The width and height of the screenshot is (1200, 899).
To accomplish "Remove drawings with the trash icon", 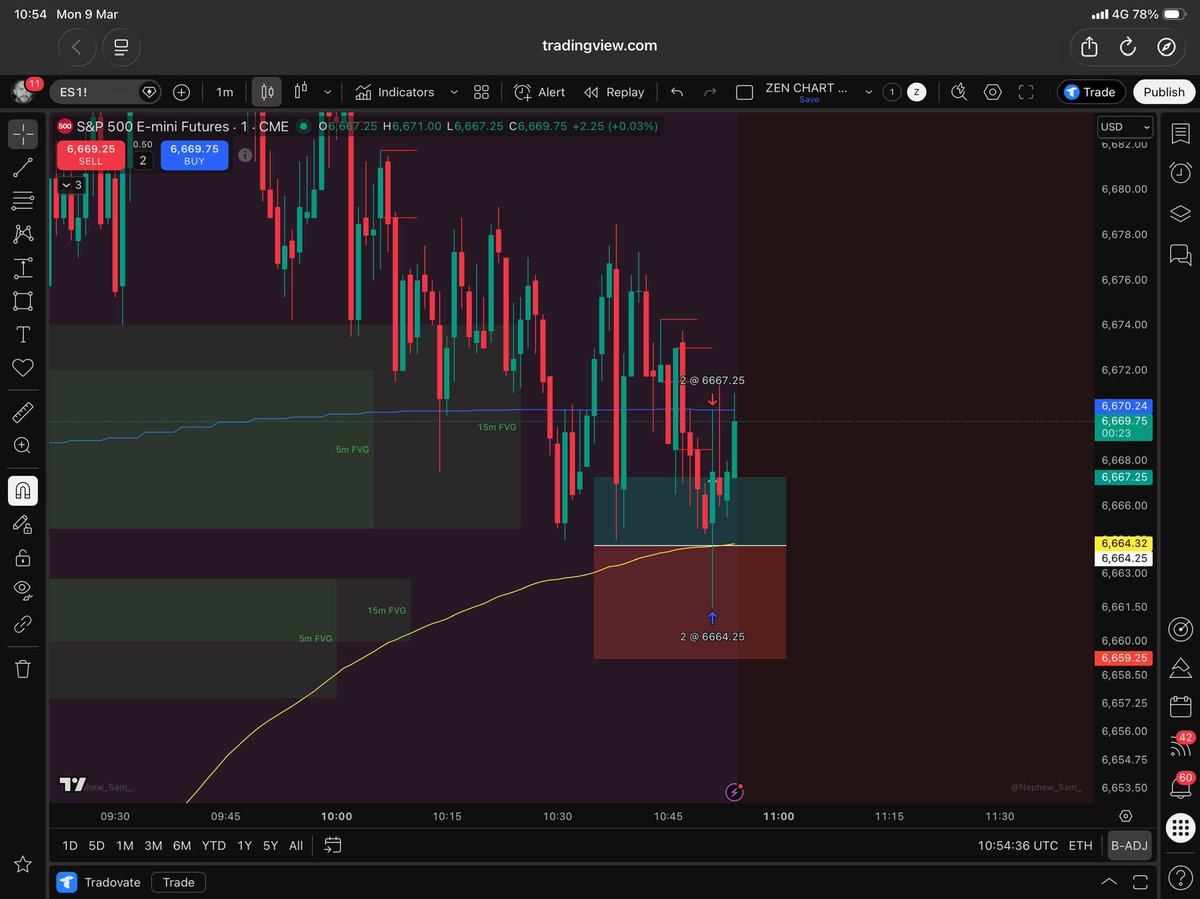I will [22, 668].
